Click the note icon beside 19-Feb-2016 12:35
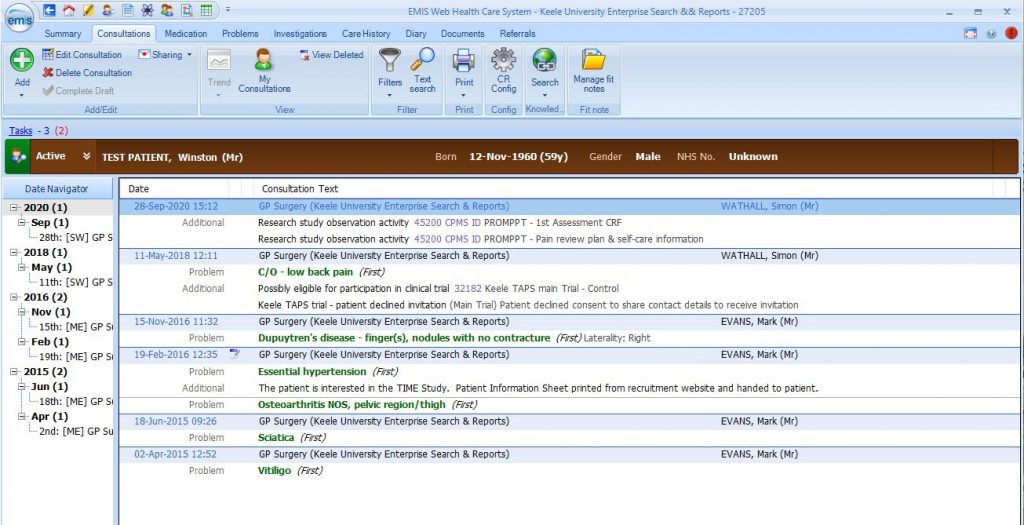Screen dimensions: 1024x525 coord(235,354)
